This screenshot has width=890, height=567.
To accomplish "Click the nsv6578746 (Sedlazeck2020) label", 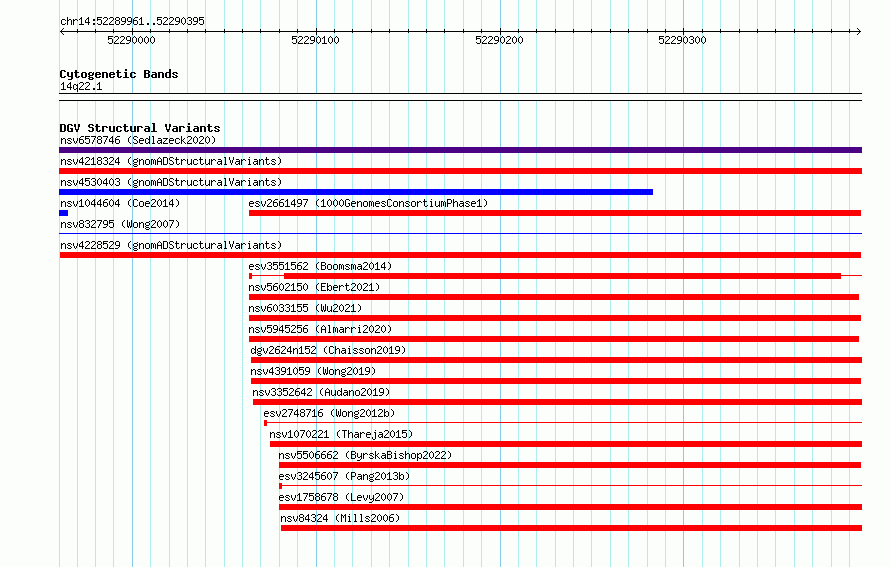I will 138,140.
